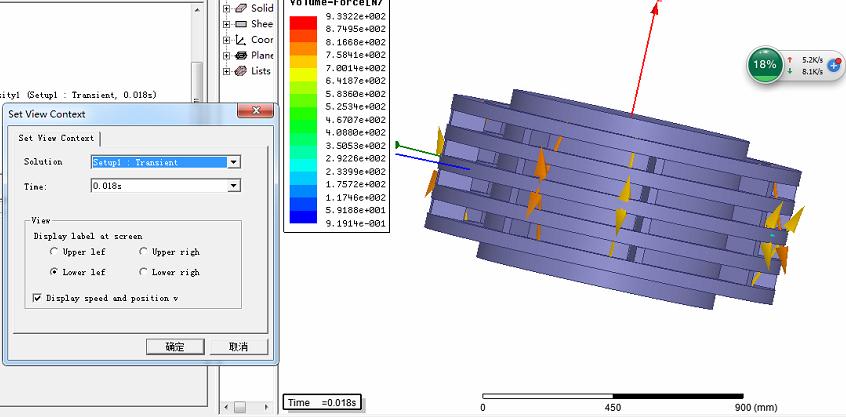
Task: Click the 4.6707e+002 legend value
Action: click(x=356, y=120)
